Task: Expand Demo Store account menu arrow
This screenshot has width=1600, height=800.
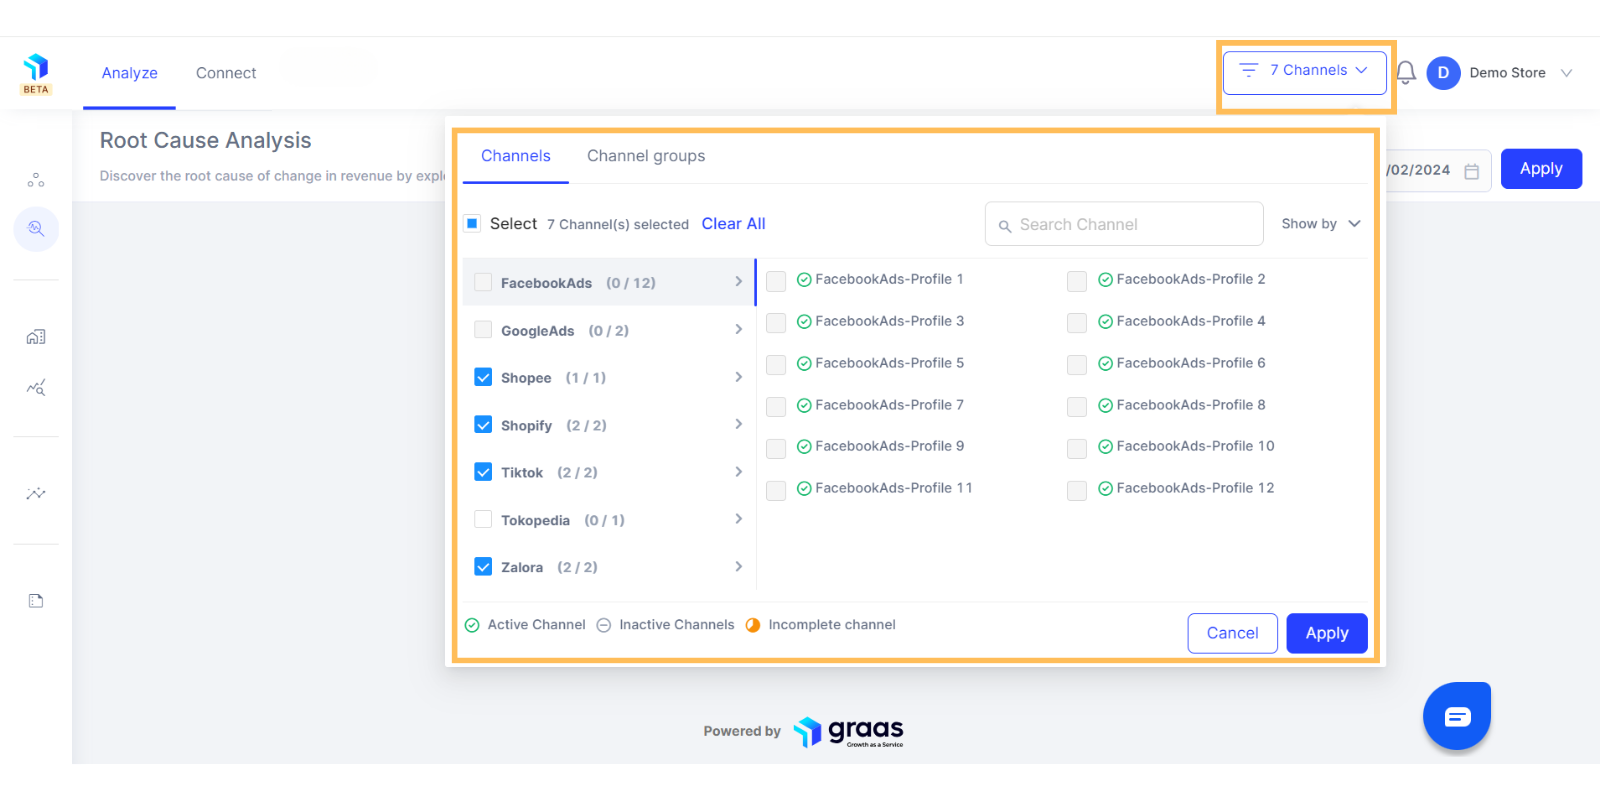Action: [x=1567, y=73]
